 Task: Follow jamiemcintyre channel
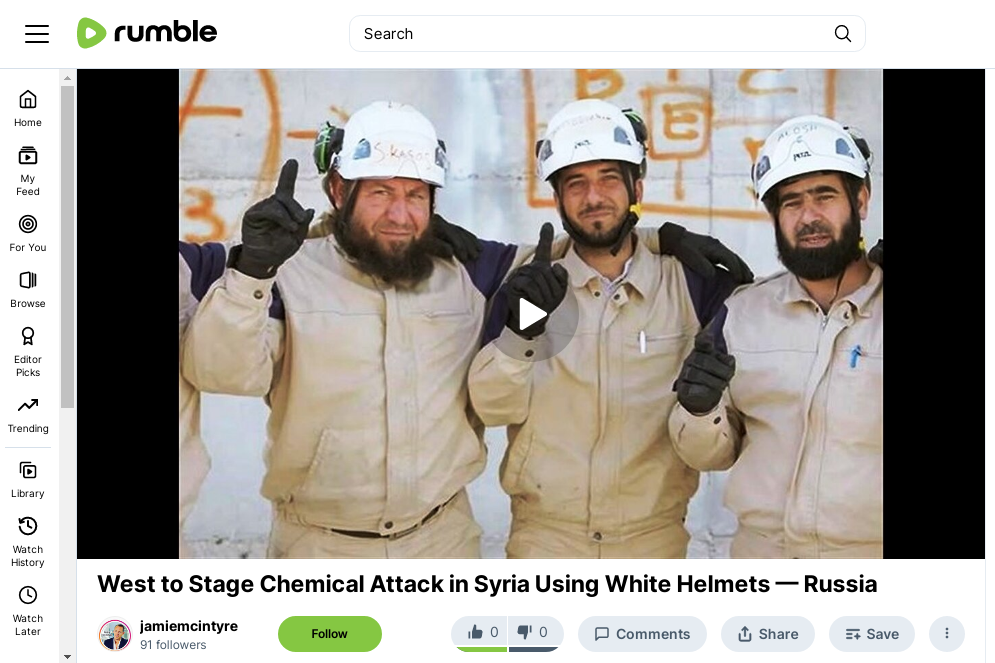click(330, 634)
